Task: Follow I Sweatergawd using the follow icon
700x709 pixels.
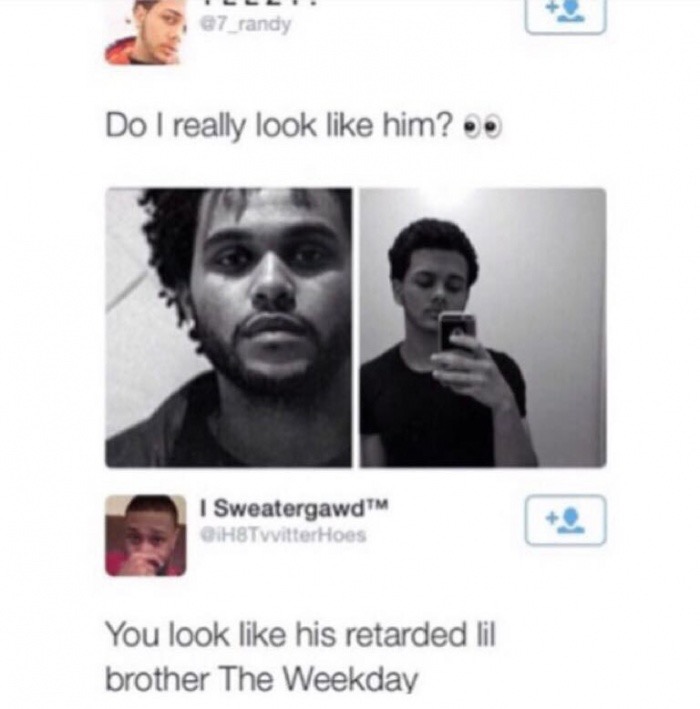Action: pos(565,520)
